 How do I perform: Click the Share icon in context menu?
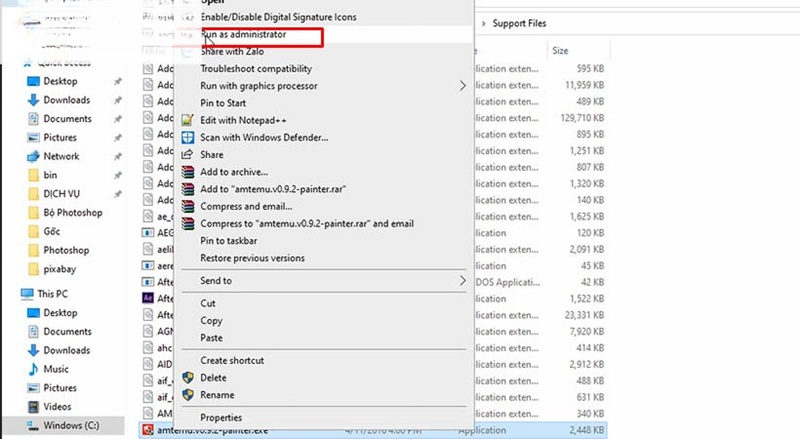(x=188, y=155)
